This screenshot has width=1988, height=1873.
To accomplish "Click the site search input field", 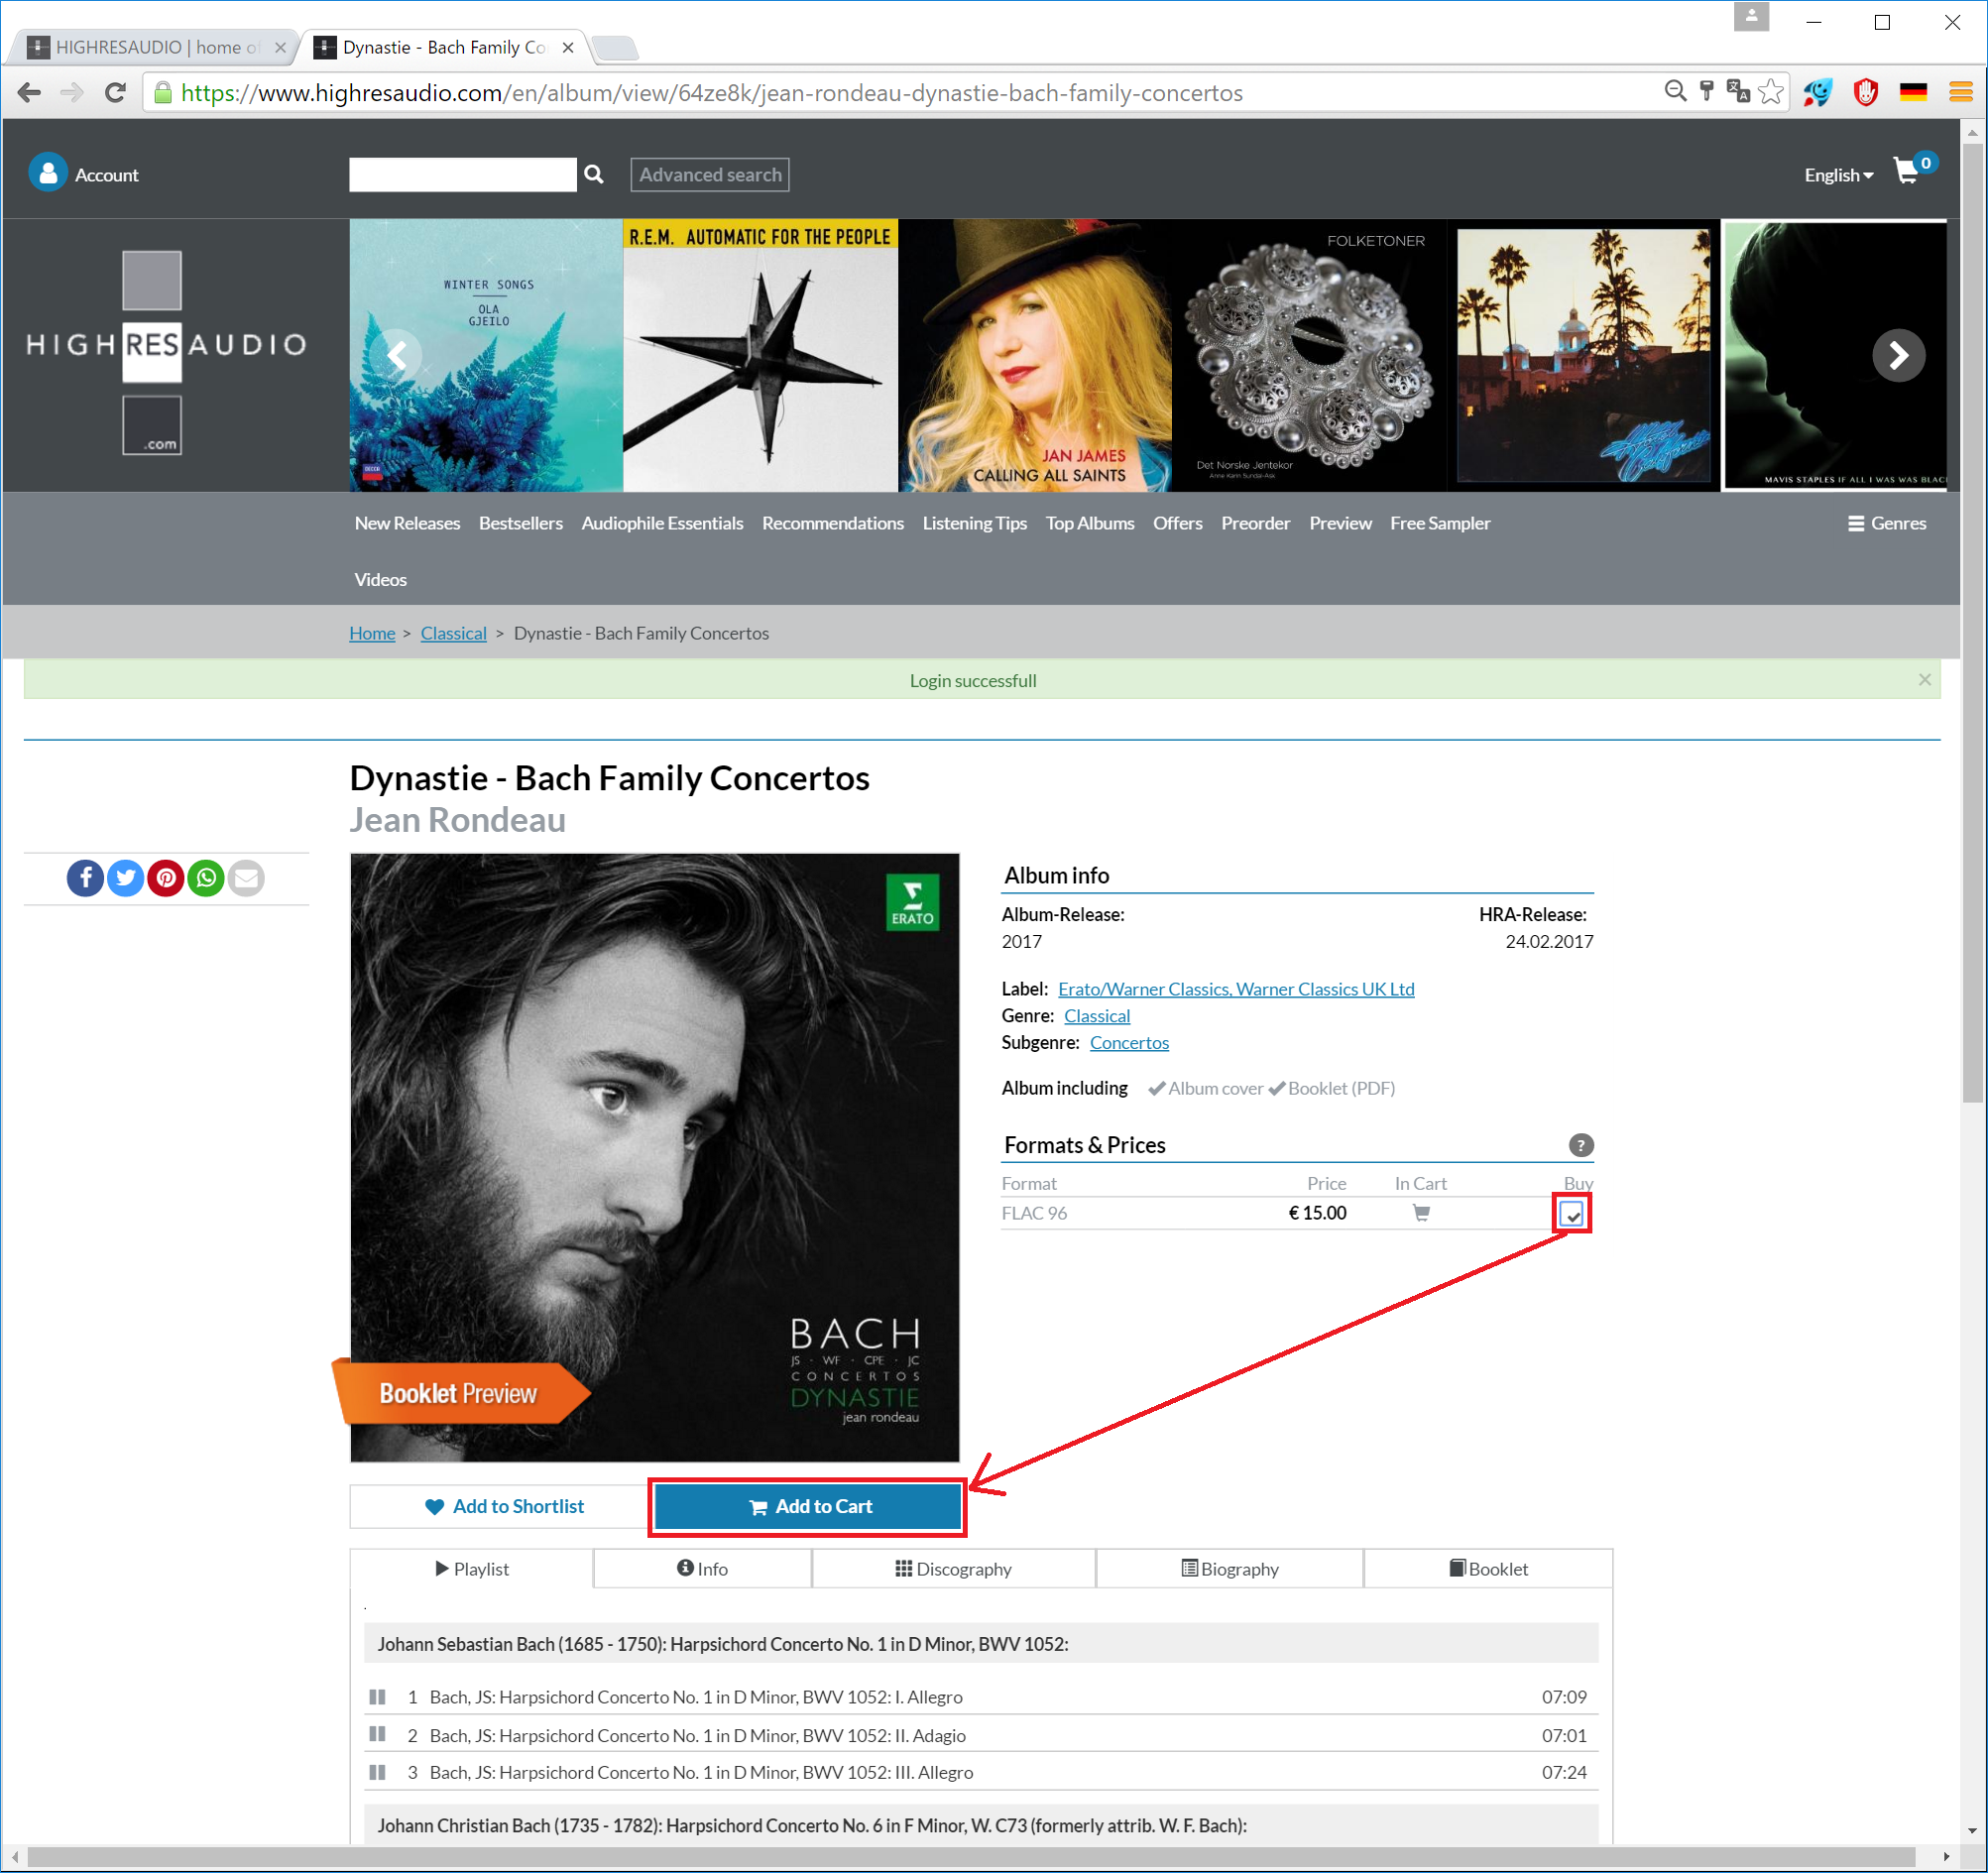I will (462, 174).
